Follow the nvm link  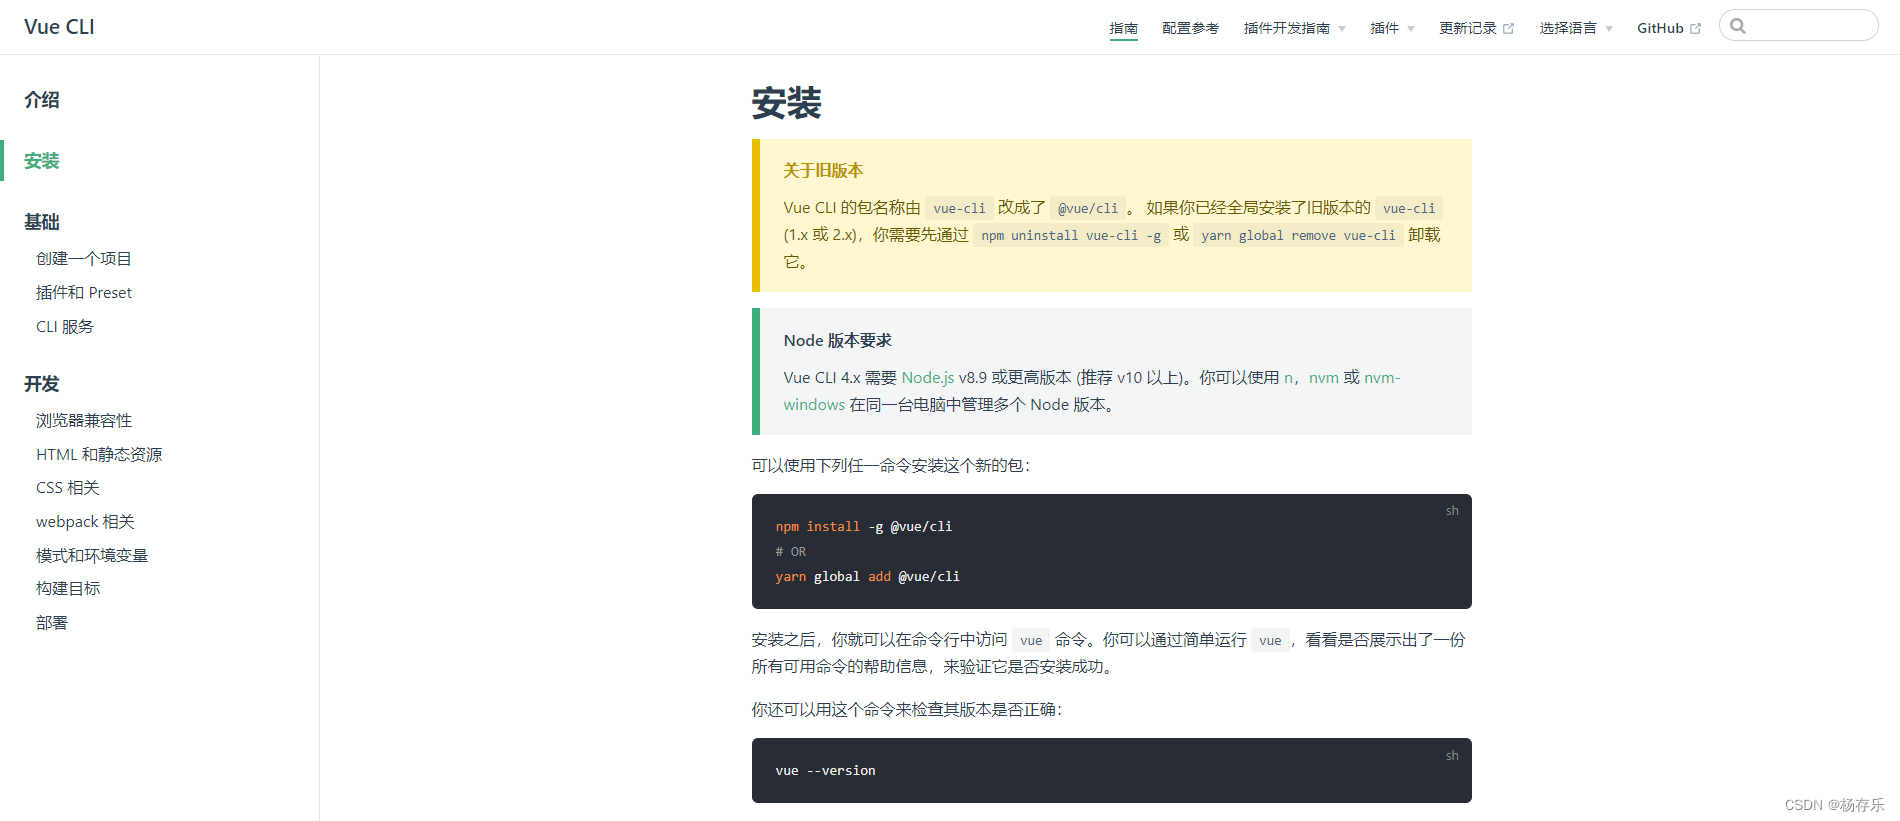click(x=1324, y=378)
